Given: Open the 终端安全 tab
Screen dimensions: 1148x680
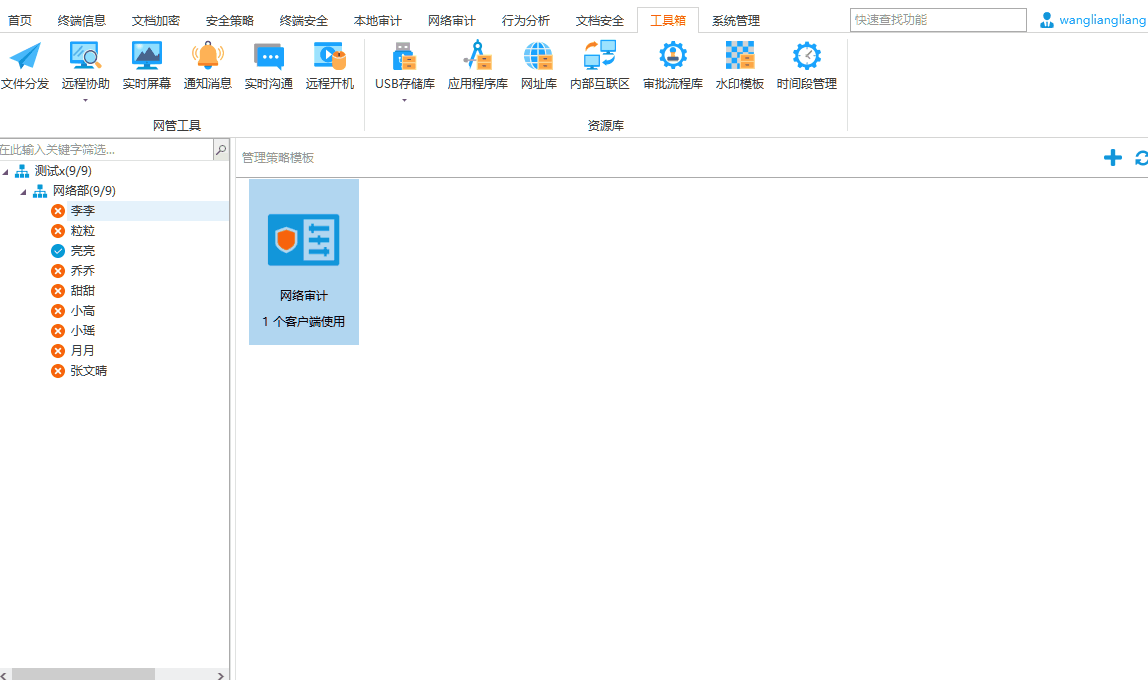Looking at the screenshot, I should [x=303, y=20].
